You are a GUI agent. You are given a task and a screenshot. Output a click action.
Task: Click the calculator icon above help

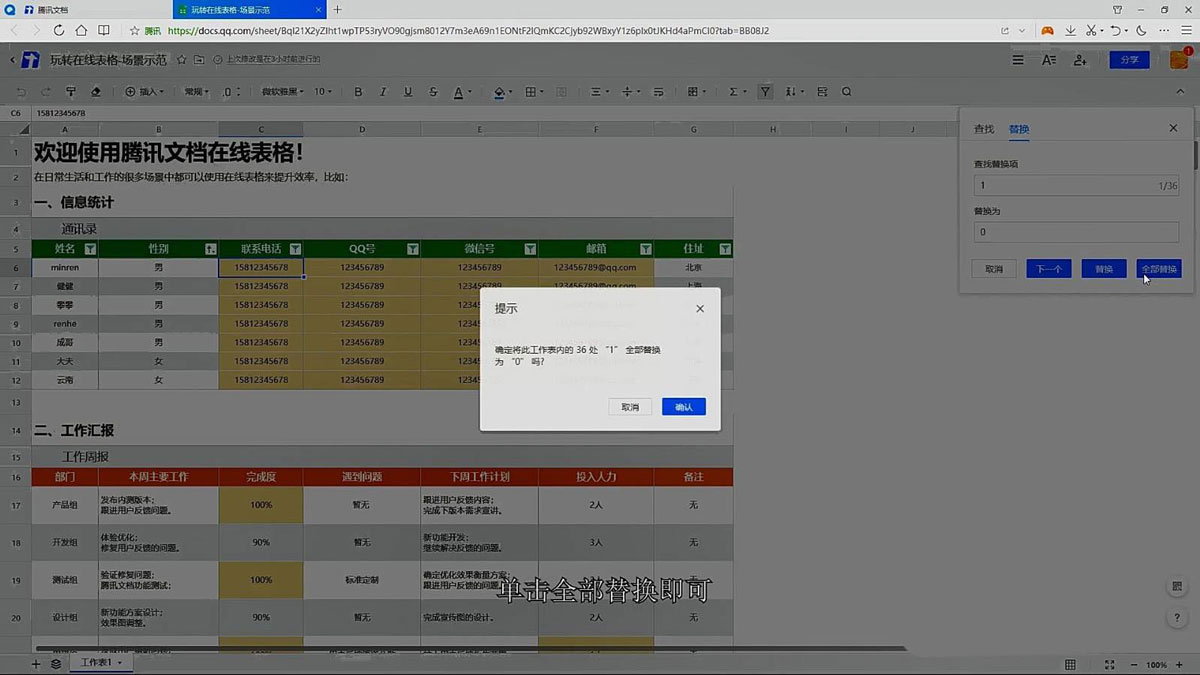[1178, 587]
